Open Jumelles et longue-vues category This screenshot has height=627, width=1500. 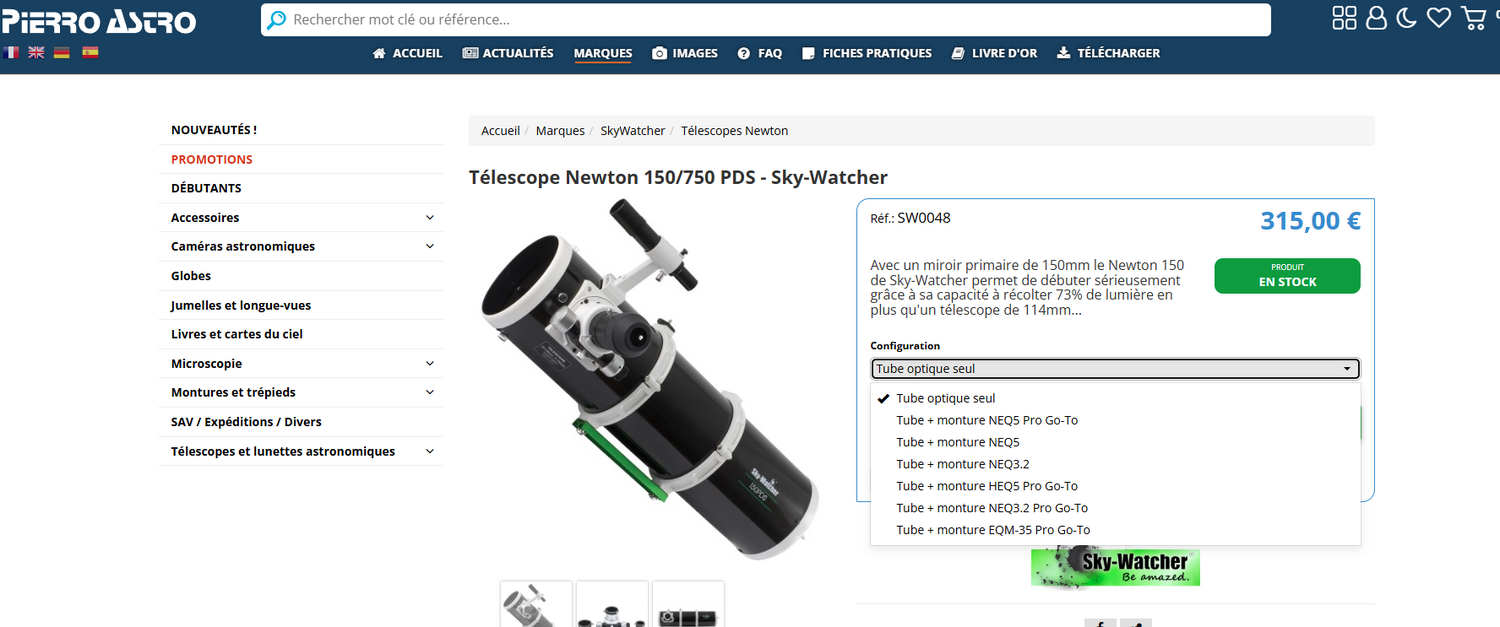tap(241, 305)
